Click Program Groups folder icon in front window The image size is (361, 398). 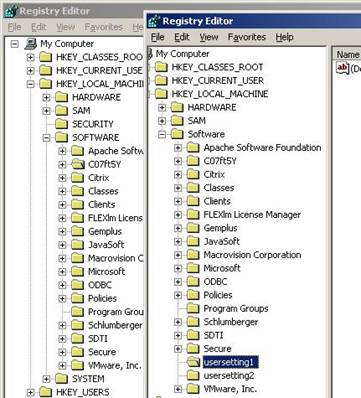click(193, 308)
